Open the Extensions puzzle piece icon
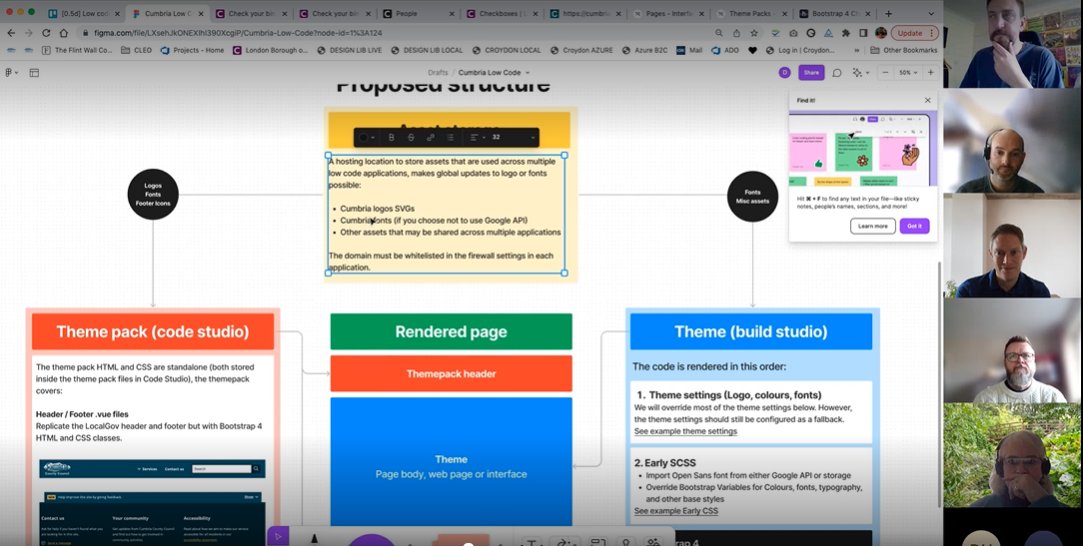Screen dimensions: 1083x547 pyautogui.click(x=846, y=32)
